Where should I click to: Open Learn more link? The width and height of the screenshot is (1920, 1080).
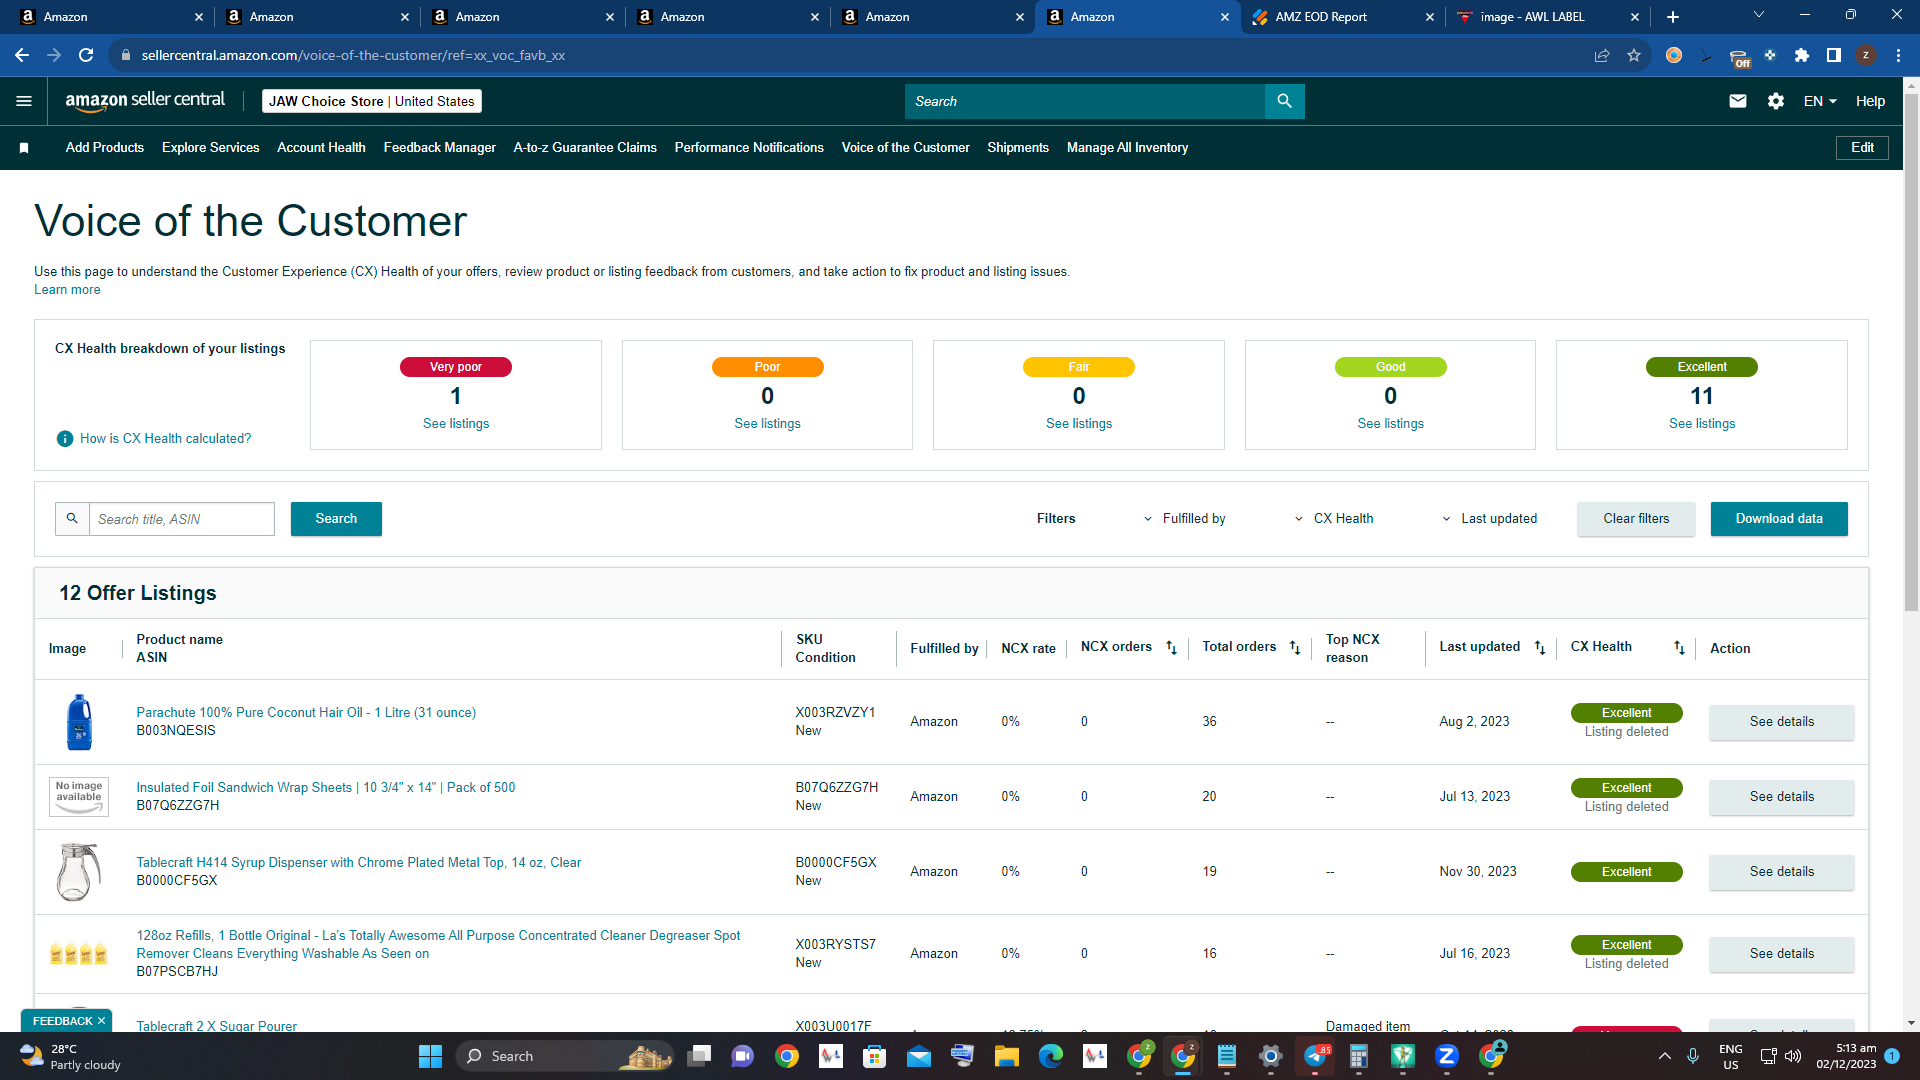pyautogui.click(x=67, y=290)
